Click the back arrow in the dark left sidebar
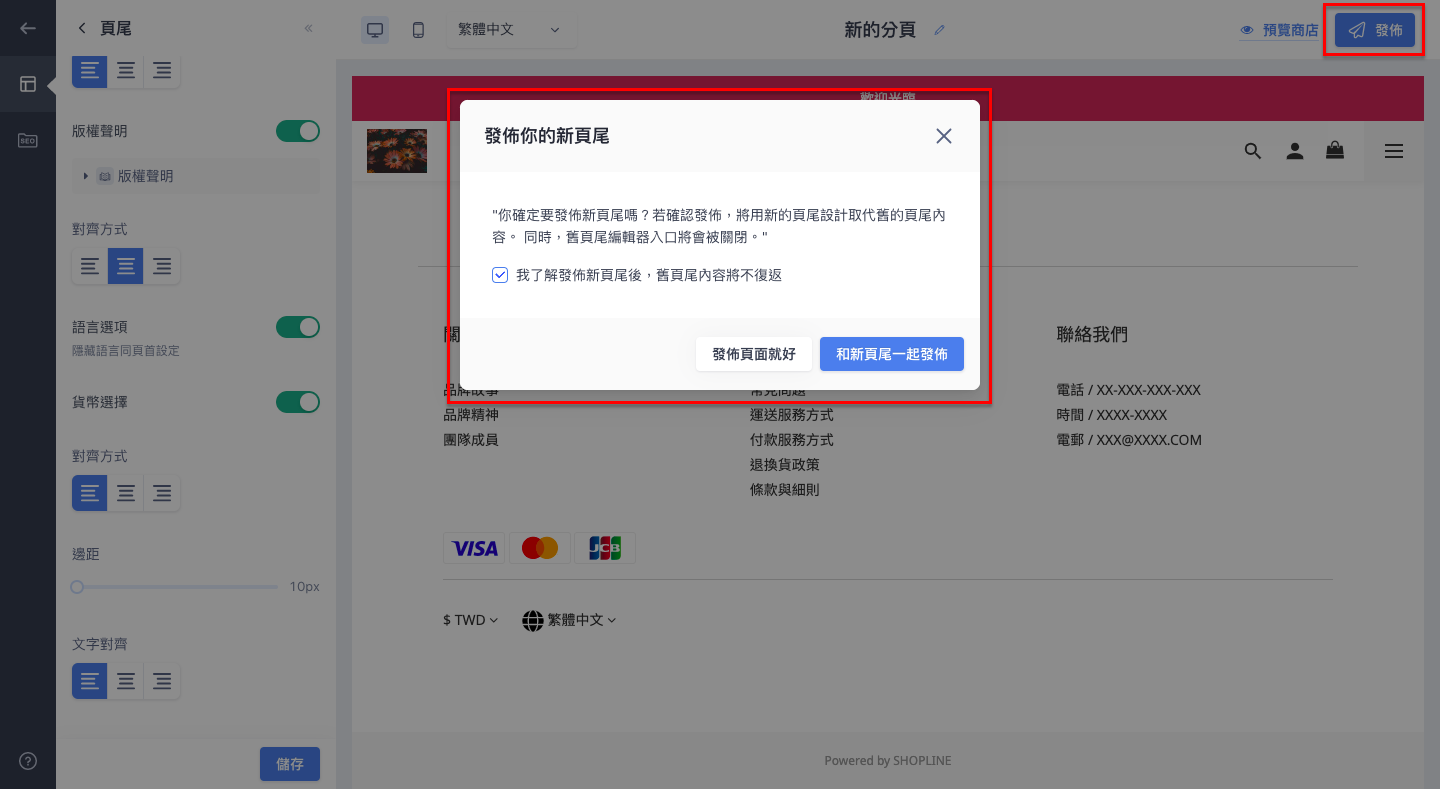Viewport: 1440px width, 789px height. click(x=28, y=28)
